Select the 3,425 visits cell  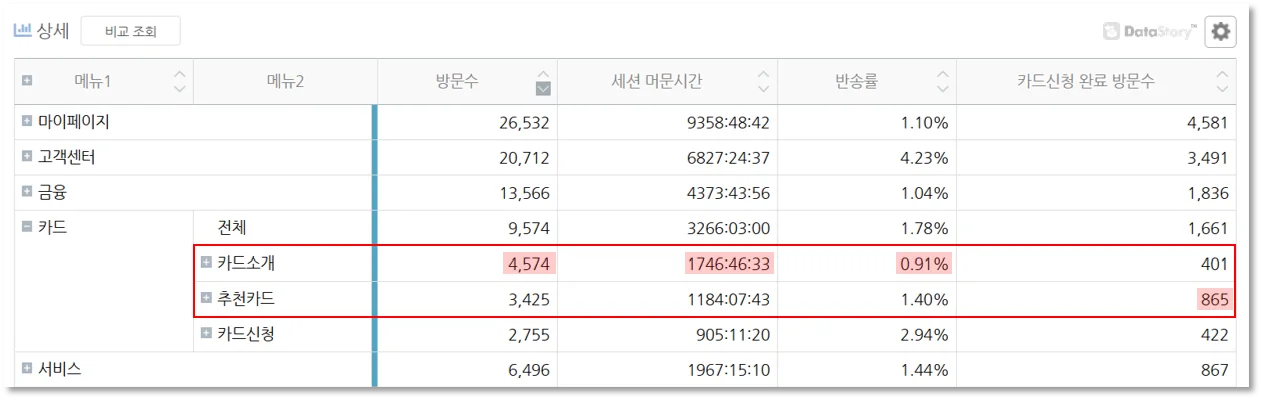coord(529,298)
